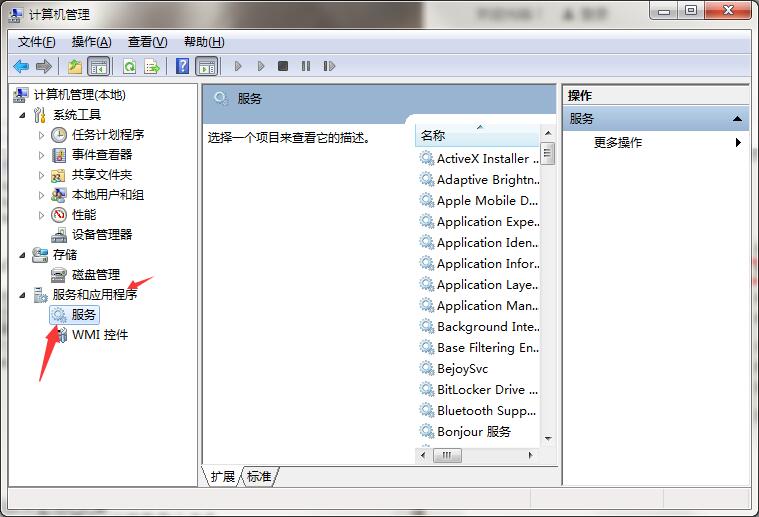759x517 pixels.
Task: Collapse the 系统工具 tree node
Action: point(22,115)
